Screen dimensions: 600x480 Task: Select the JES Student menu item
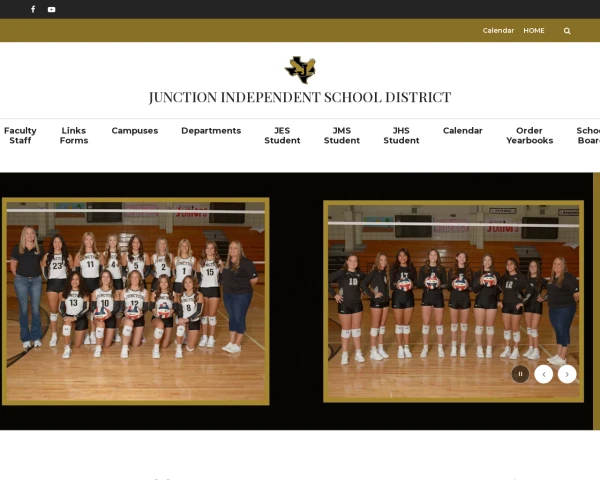282,136
